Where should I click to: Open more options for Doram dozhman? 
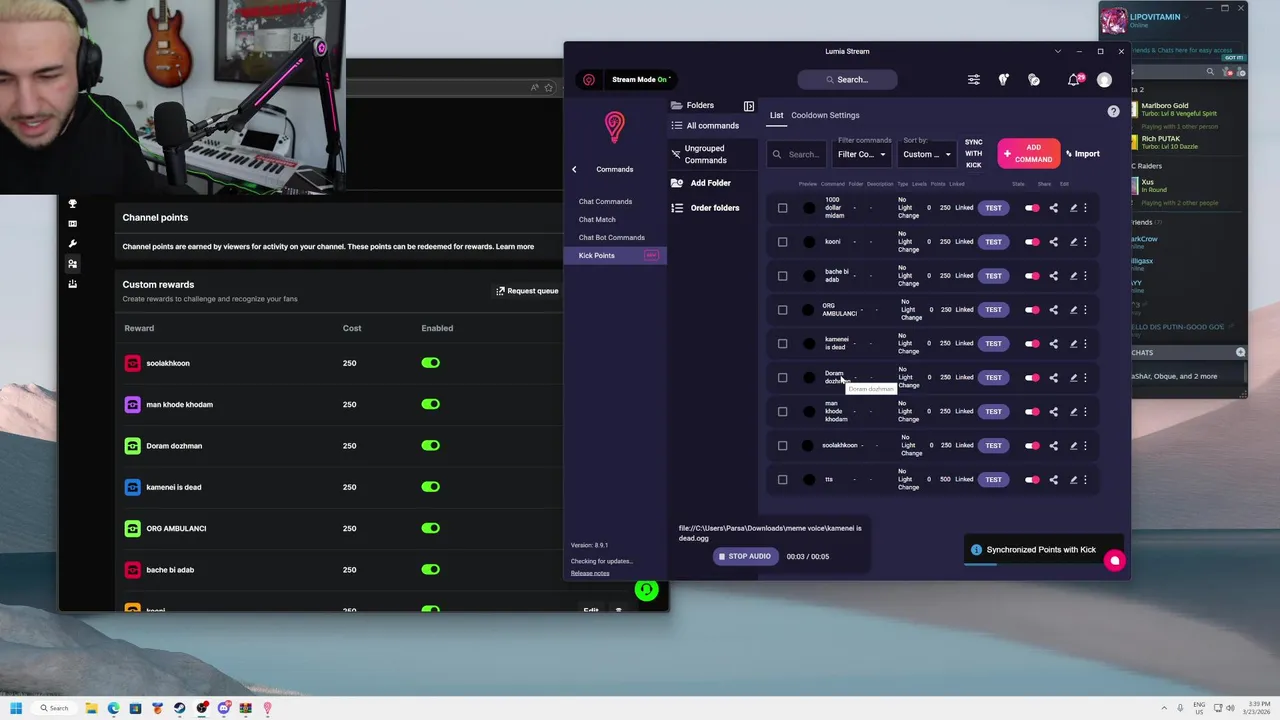click(x=1085, y=378)
